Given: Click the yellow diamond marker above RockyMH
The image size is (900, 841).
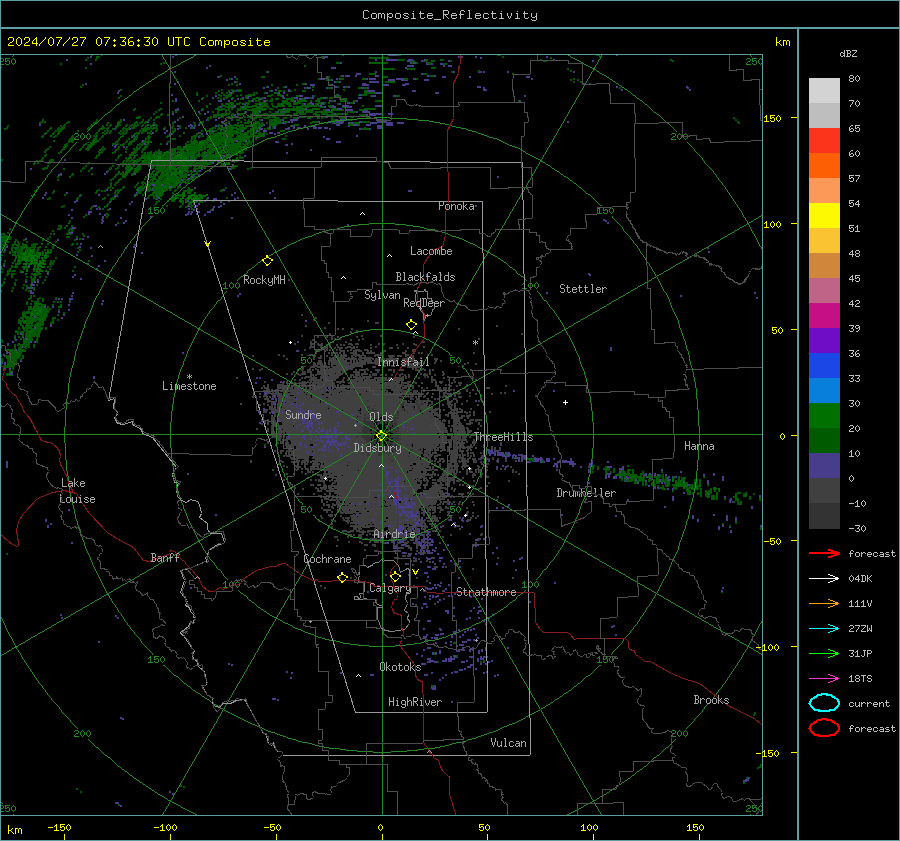Looking at the screenshot, I should click(x=267, y=261).
